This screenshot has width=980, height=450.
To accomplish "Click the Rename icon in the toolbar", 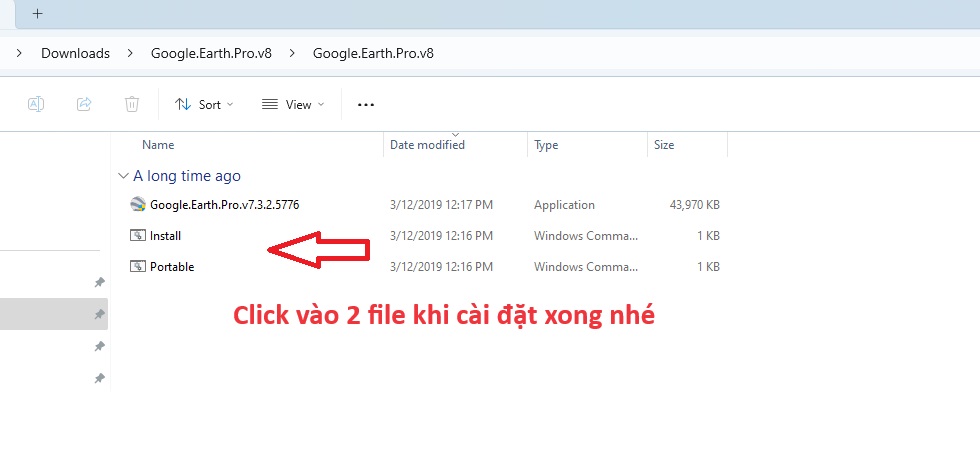I will pyautogui.click(x=36, y=104).
